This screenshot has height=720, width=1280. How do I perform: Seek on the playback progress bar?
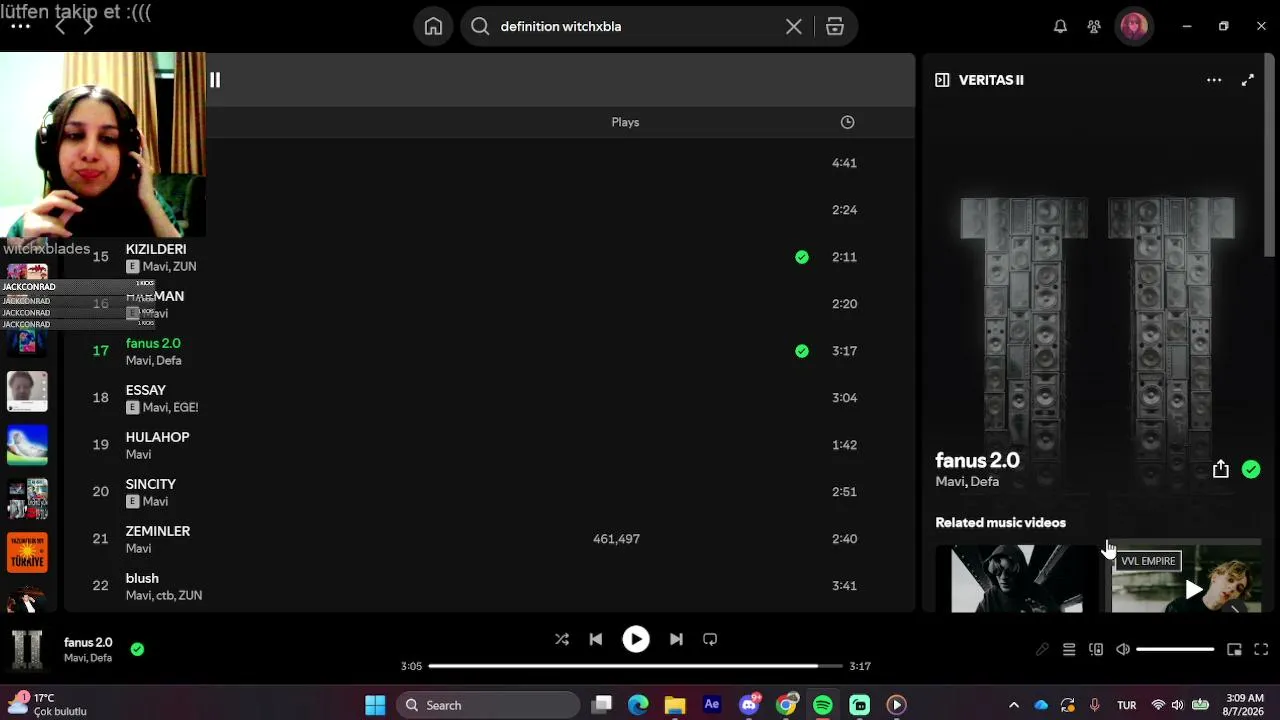pos(636,666)
